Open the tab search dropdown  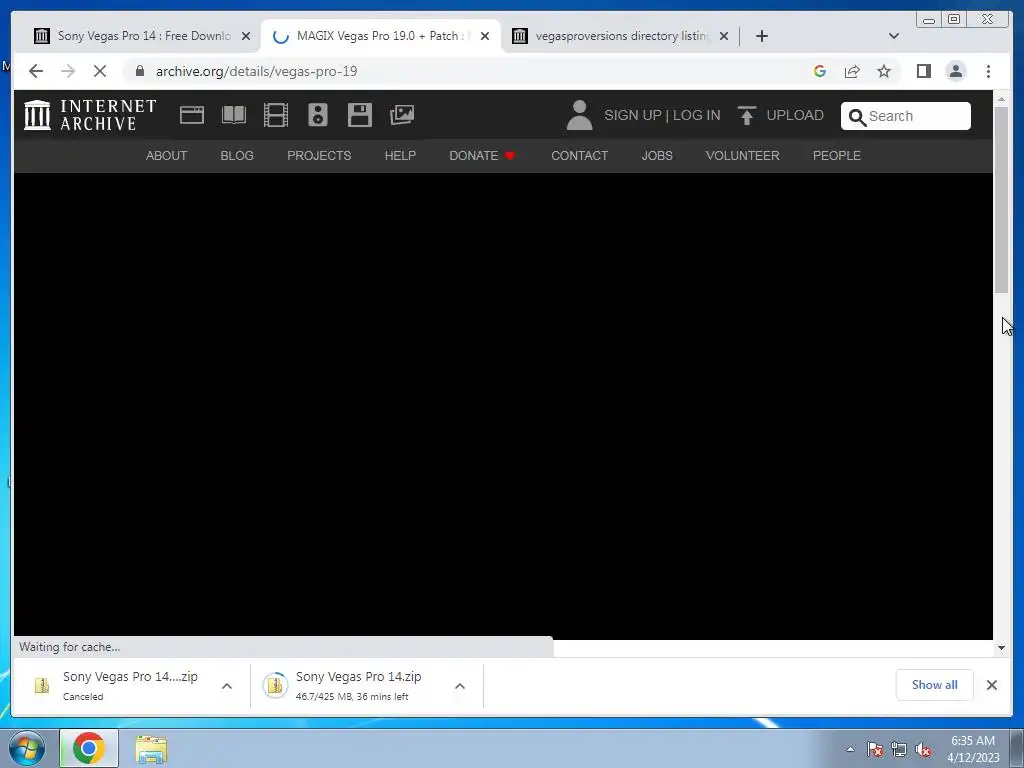tap(894, 36)
